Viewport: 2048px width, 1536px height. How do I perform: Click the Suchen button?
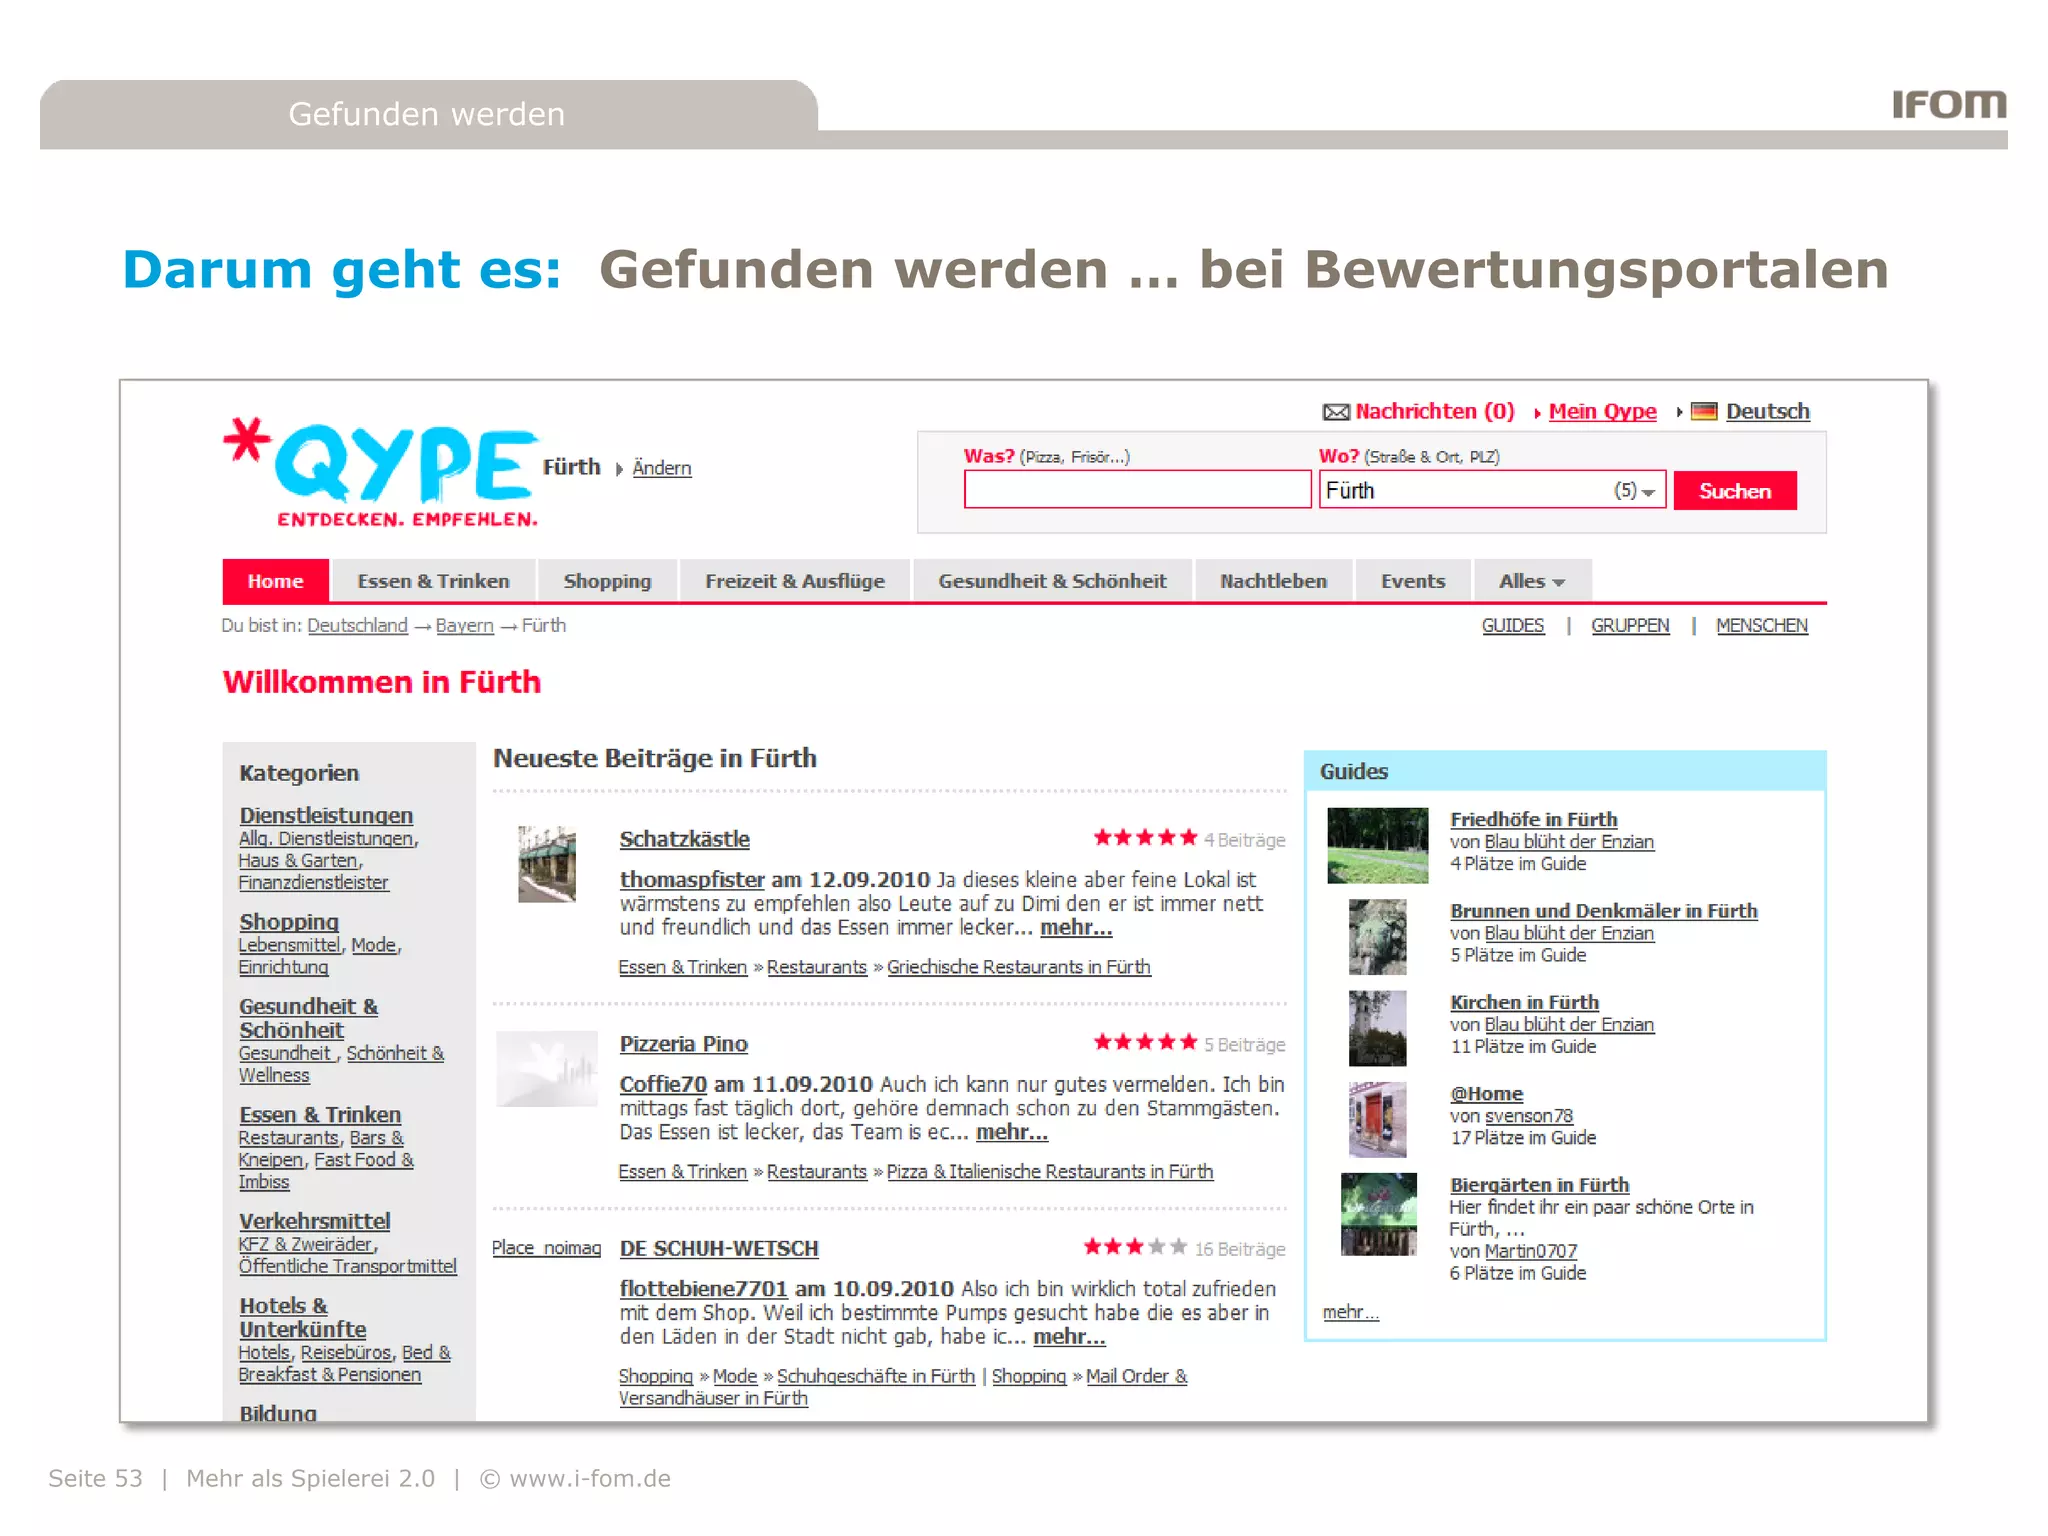tap(1735, 491)
